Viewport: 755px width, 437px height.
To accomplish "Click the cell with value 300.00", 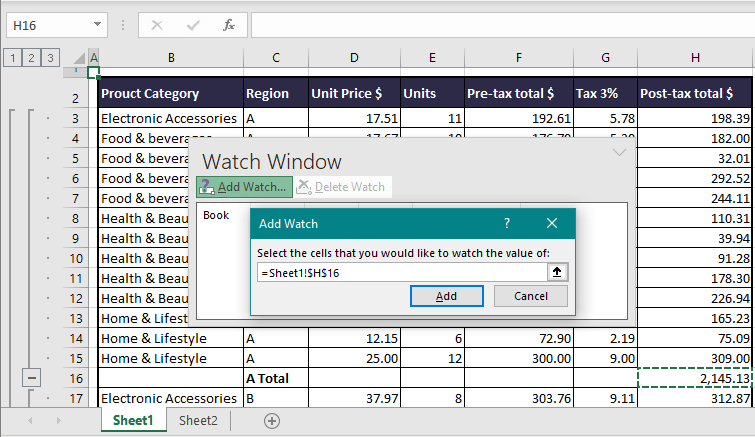I will pyautogui.click(x=519, y=359).
